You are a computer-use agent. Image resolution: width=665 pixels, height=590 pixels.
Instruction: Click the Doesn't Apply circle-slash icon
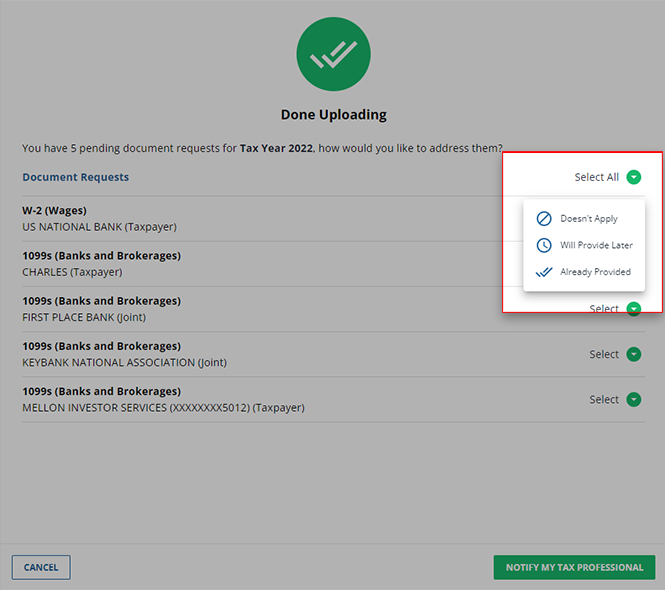pos(543,218)
